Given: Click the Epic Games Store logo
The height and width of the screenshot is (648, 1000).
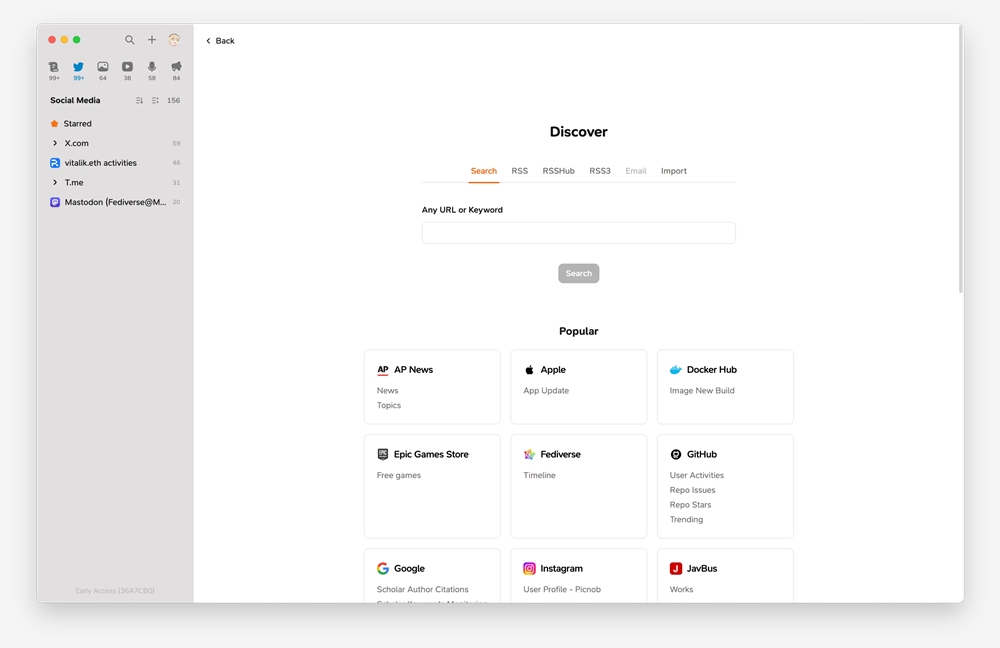Looking at the screenshot, I should coord(383,454).
